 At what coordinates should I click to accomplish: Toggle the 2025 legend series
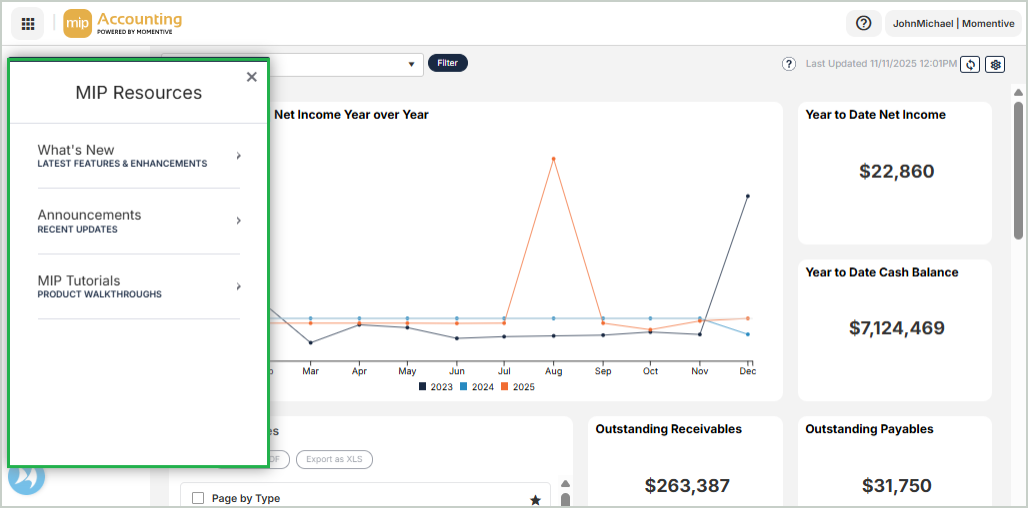tap(517, 387)
